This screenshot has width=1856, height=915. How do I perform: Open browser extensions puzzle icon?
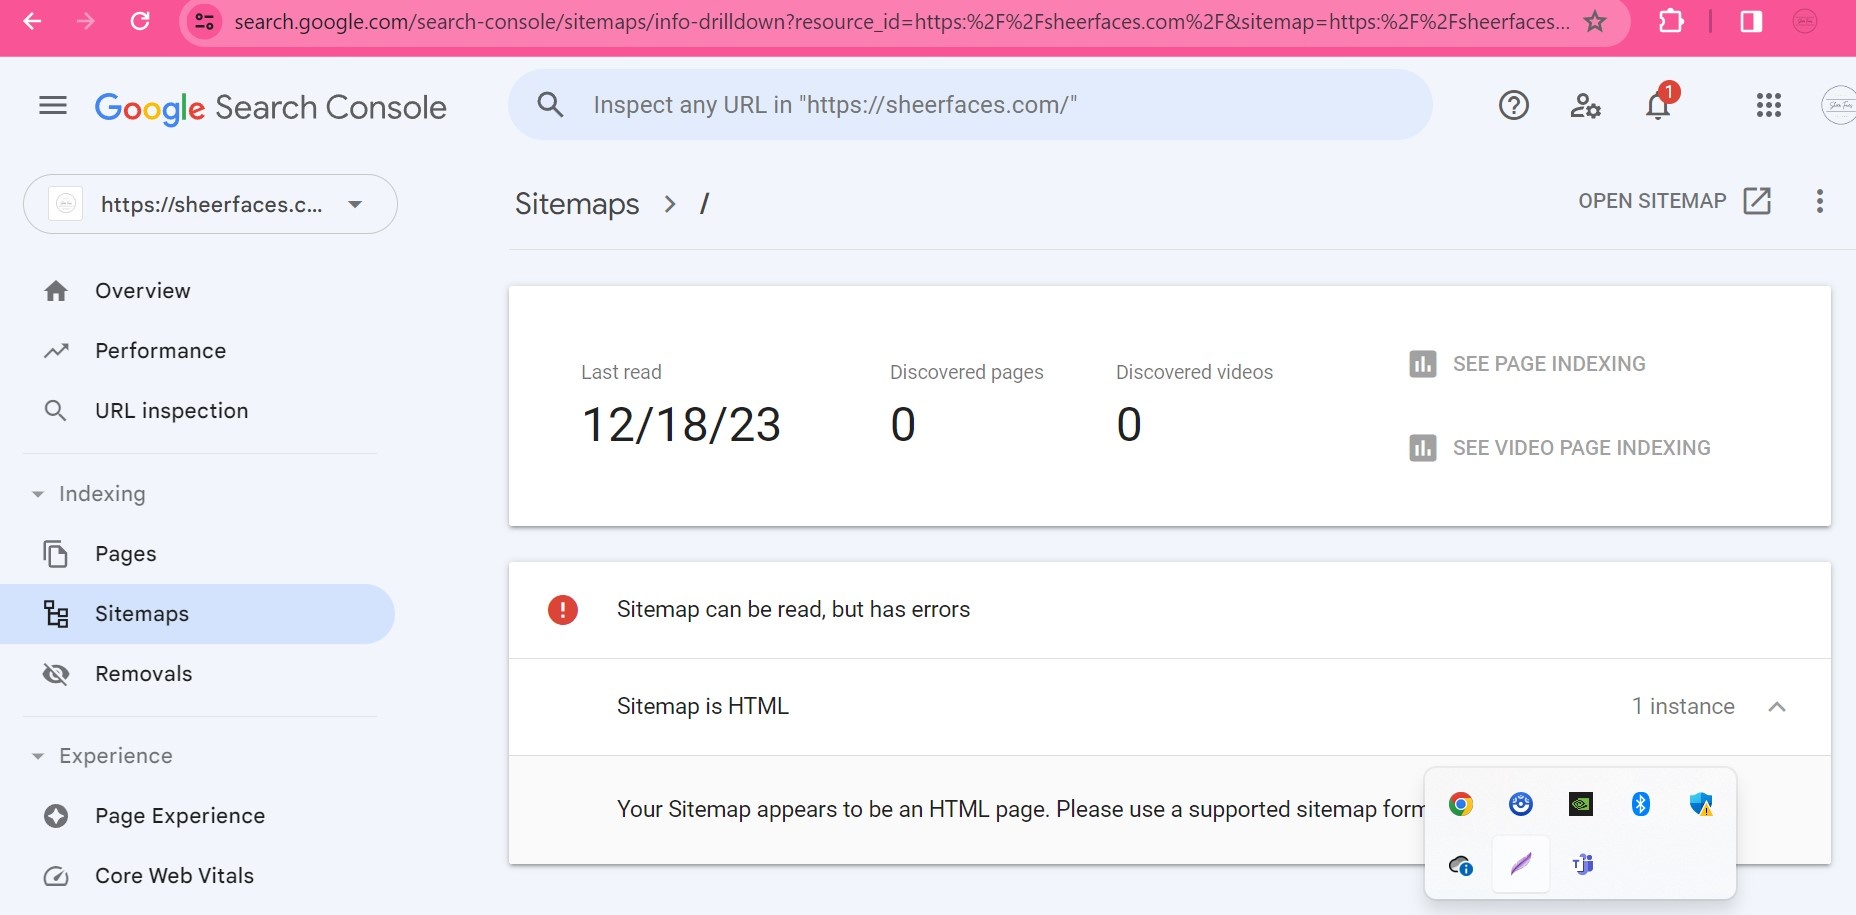1671,21
